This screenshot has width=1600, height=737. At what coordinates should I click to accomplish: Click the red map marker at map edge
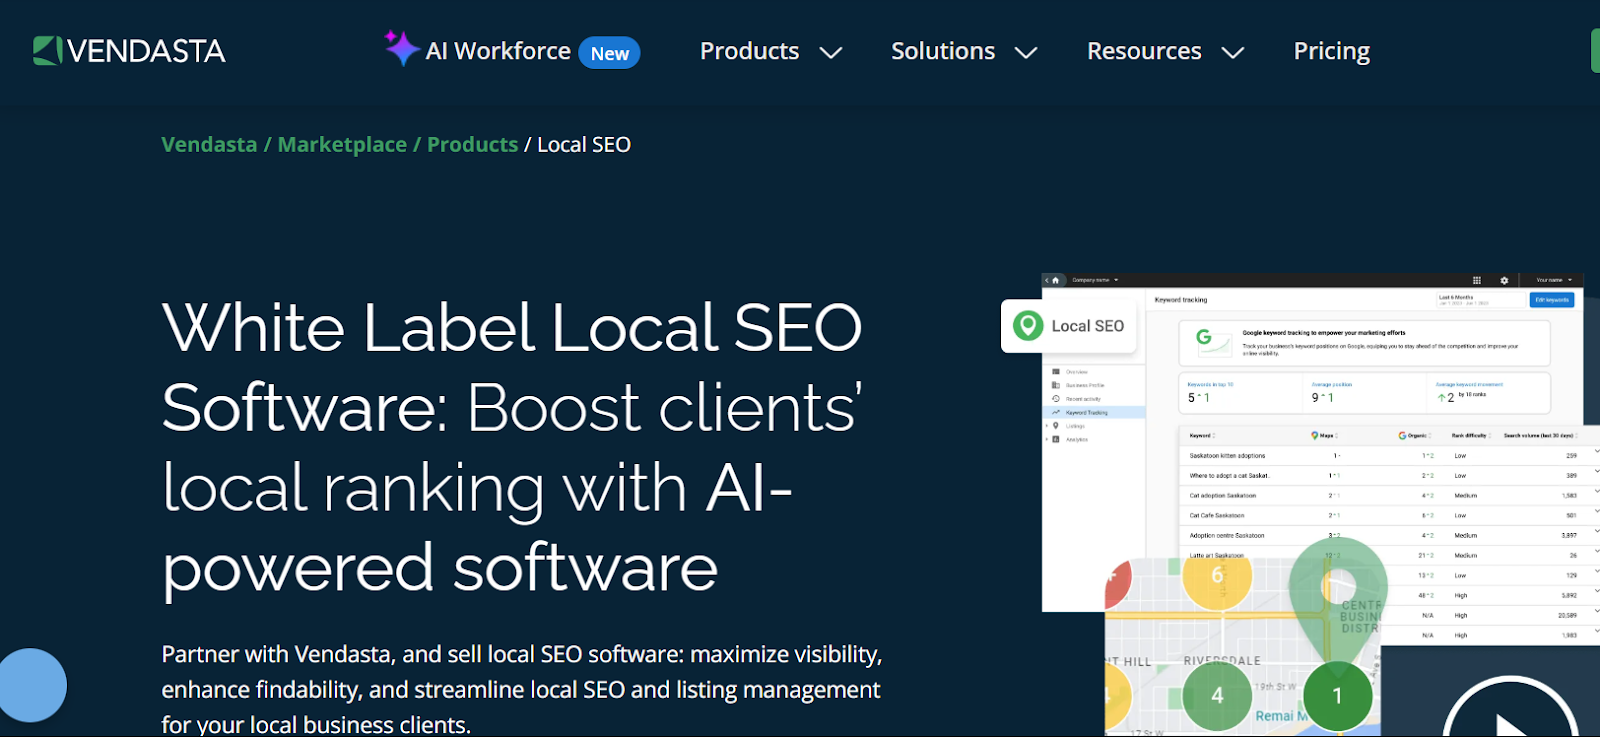(1118, 584)
